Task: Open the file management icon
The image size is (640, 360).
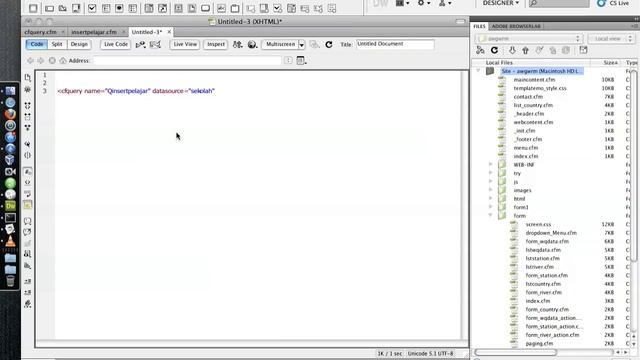Action: pos(238,44)
